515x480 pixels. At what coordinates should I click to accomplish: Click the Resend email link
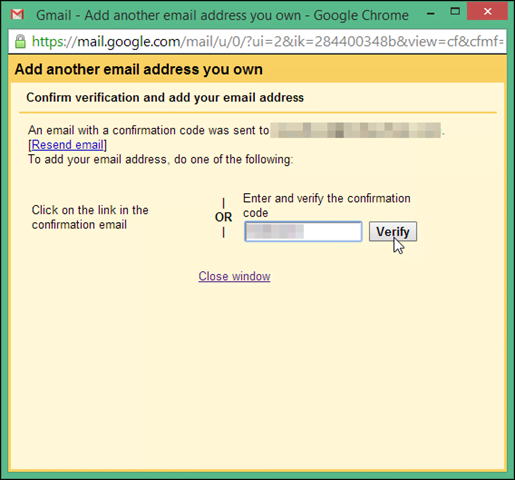click(67, 145)
